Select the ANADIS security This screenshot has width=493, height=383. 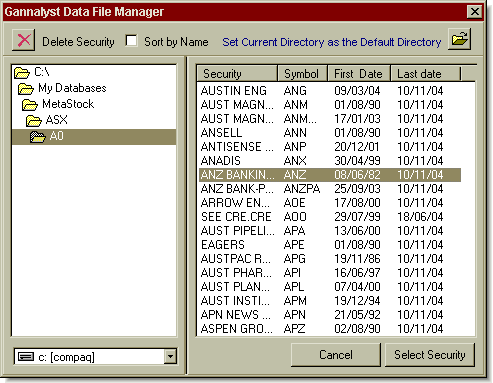(330, 161)
